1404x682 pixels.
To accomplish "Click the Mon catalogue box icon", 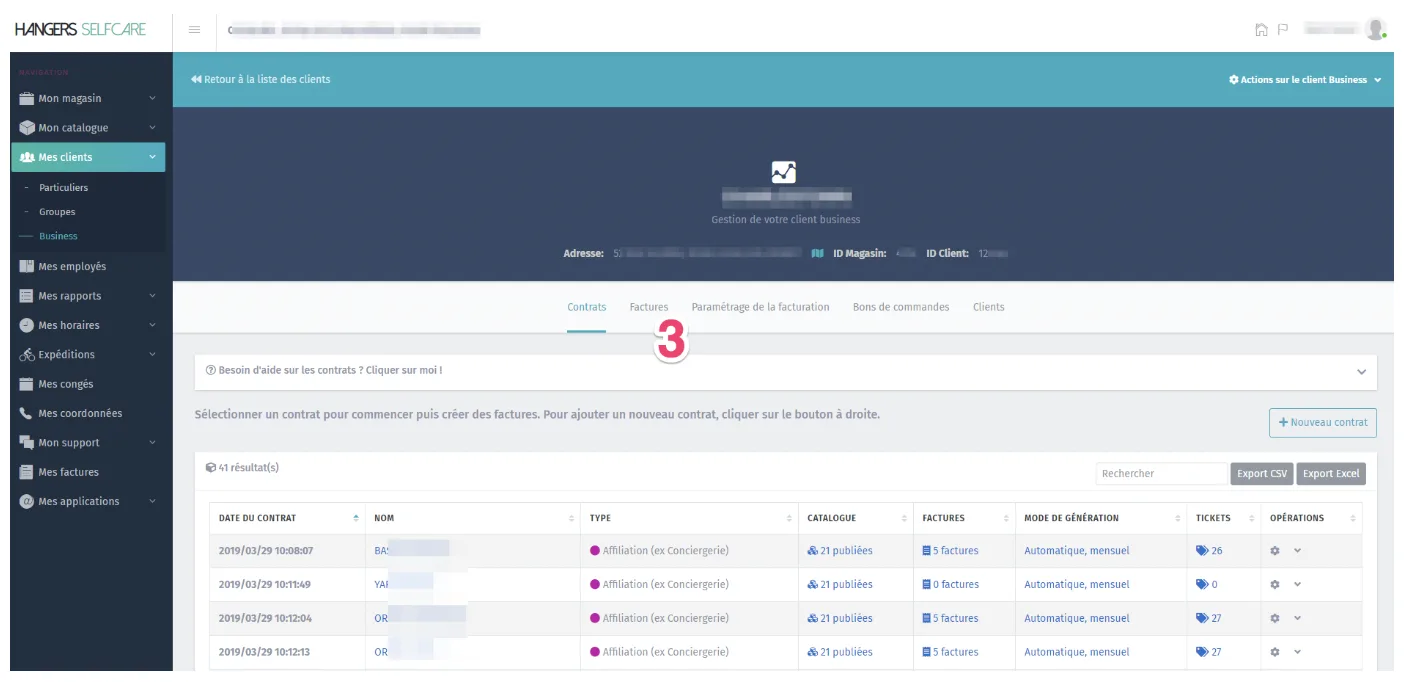I will [x=27, y=128].
